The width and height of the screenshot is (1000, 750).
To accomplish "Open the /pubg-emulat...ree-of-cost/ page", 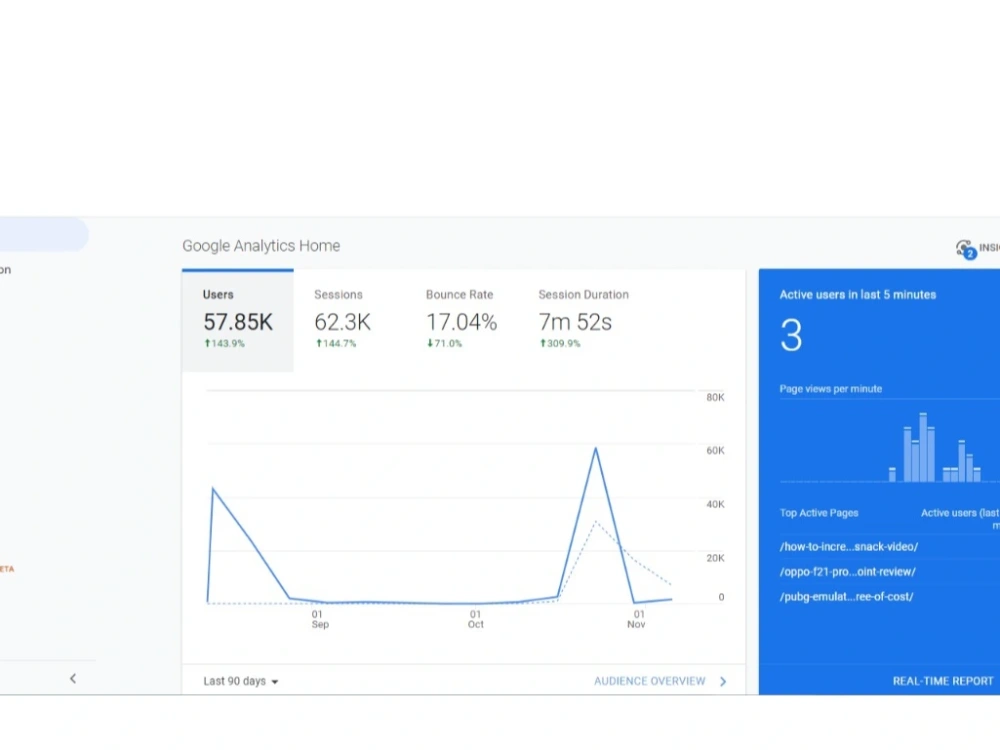I will click(x=846, y=596).
